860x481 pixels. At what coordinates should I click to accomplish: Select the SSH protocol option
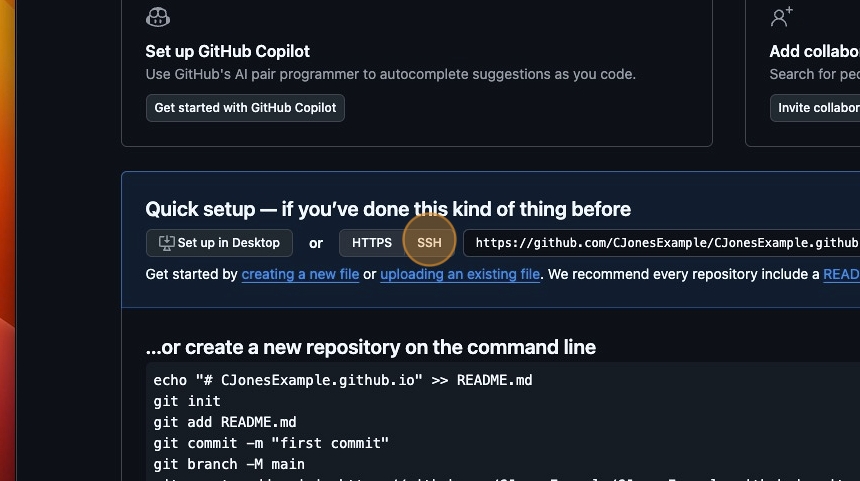click(x=429, y=243)
